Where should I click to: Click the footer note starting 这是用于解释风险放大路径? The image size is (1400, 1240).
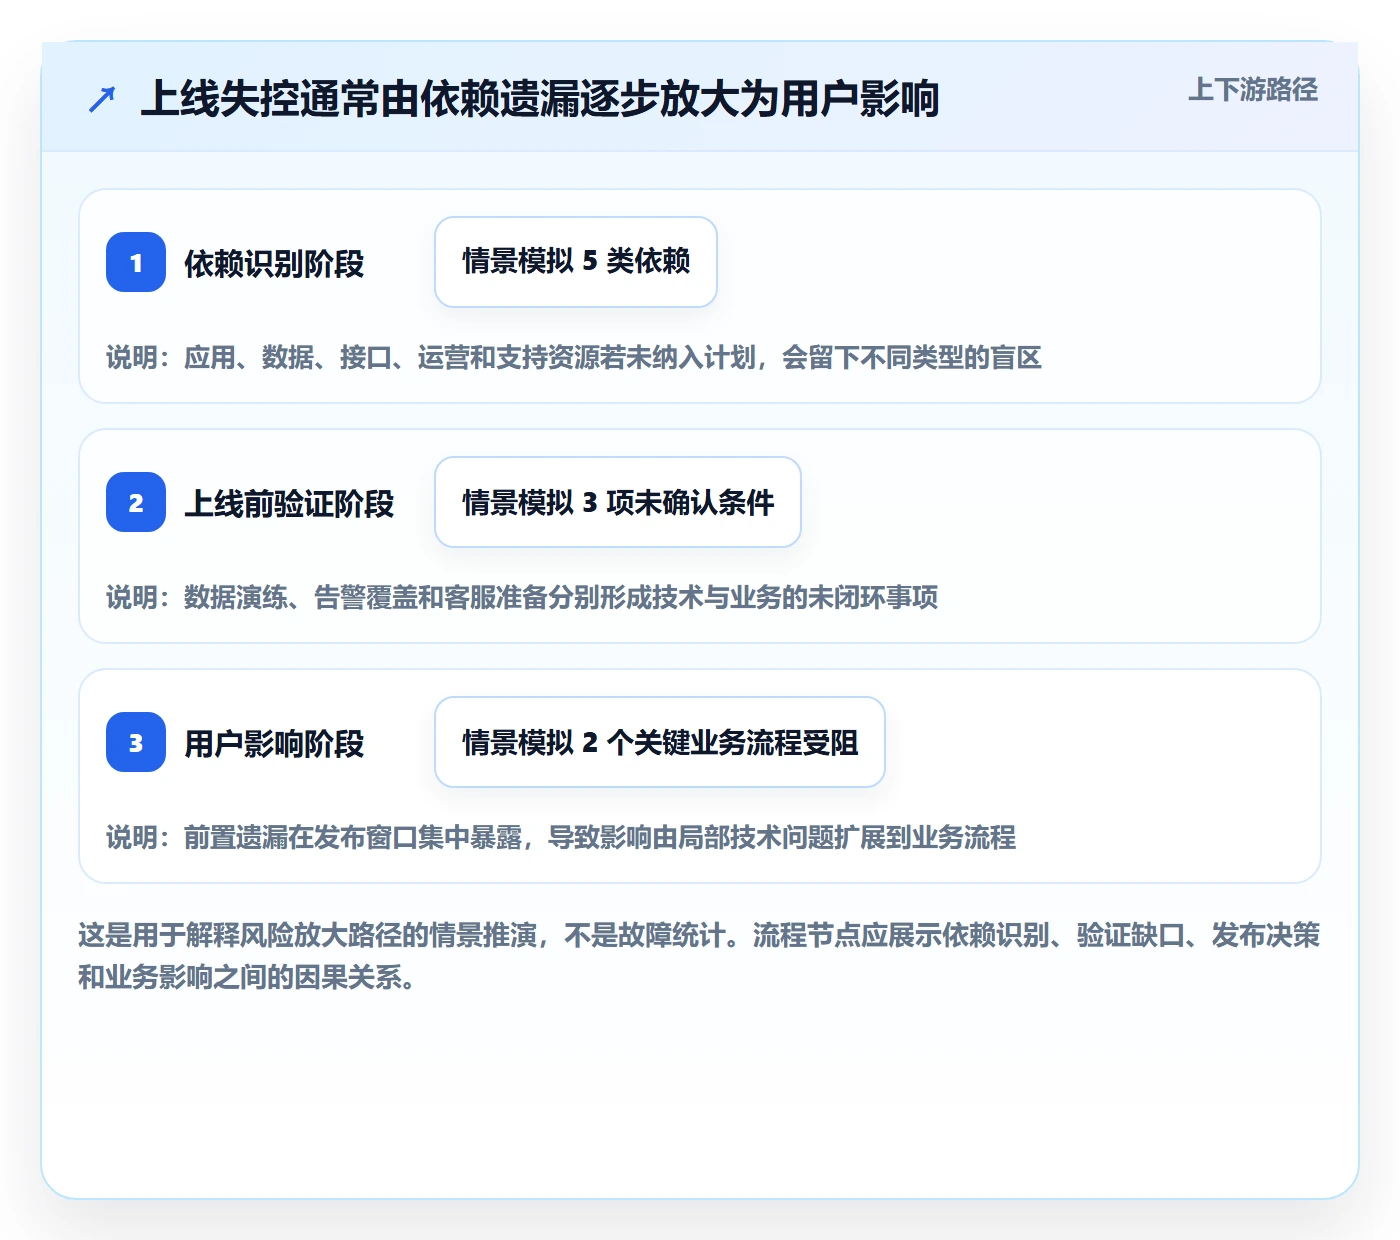click(699, 956)
